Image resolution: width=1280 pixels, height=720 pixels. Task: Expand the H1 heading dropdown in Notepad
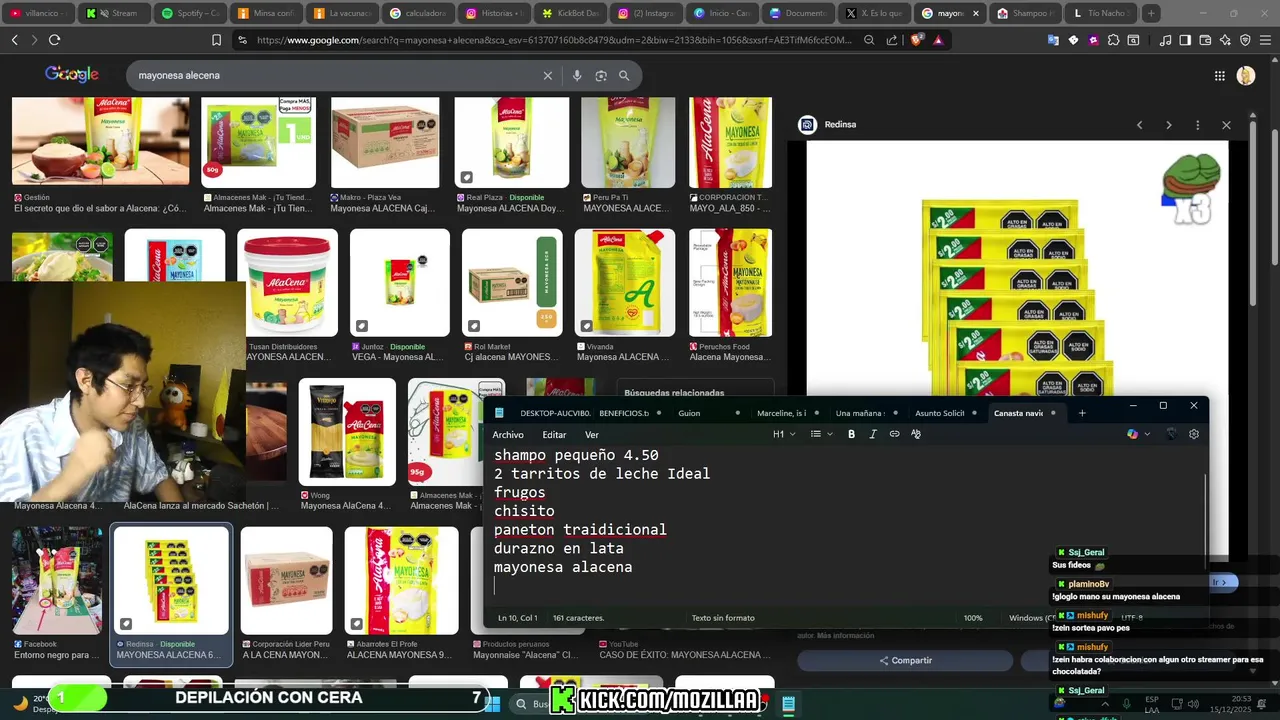[784, 434]
